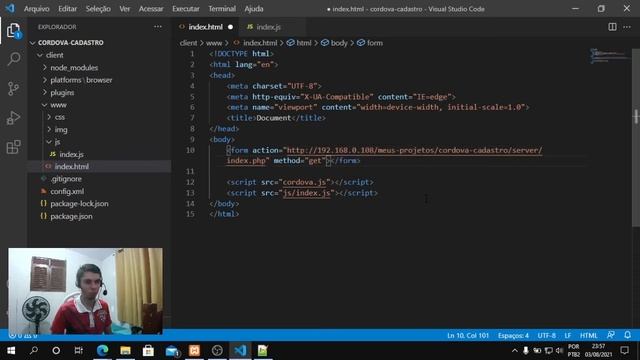
Task: Change HTML language mode in status bar
Action: (589, 336)
